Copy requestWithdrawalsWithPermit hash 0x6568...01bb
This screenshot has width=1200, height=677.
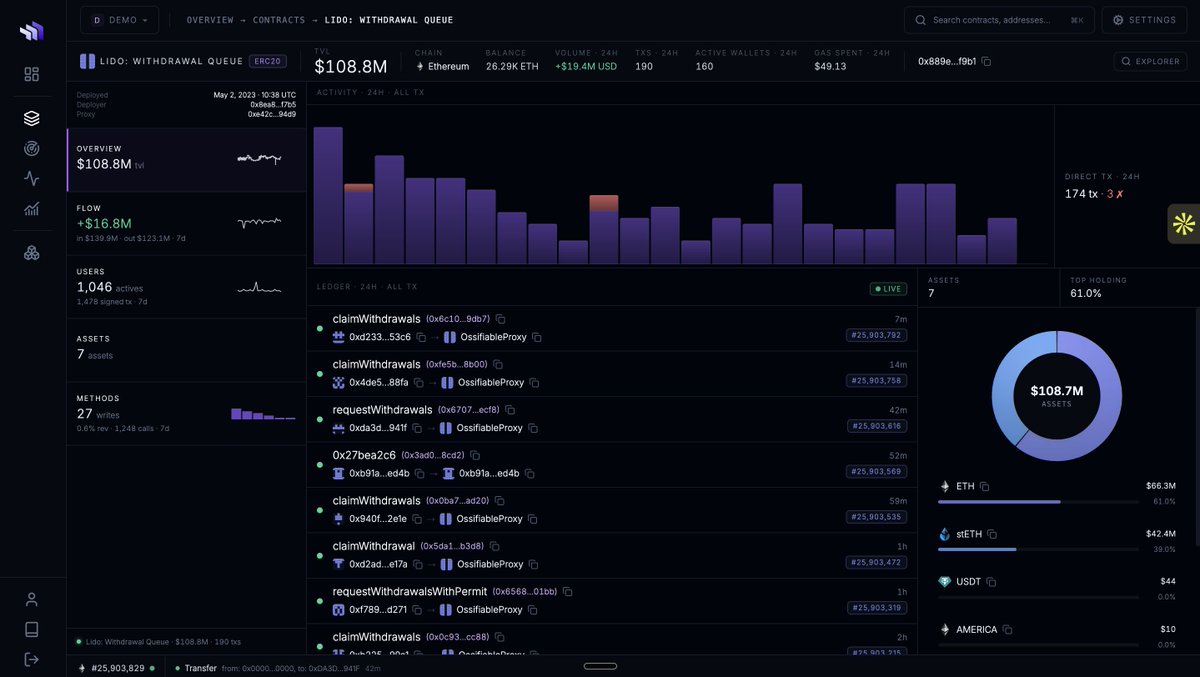point(567,592)
